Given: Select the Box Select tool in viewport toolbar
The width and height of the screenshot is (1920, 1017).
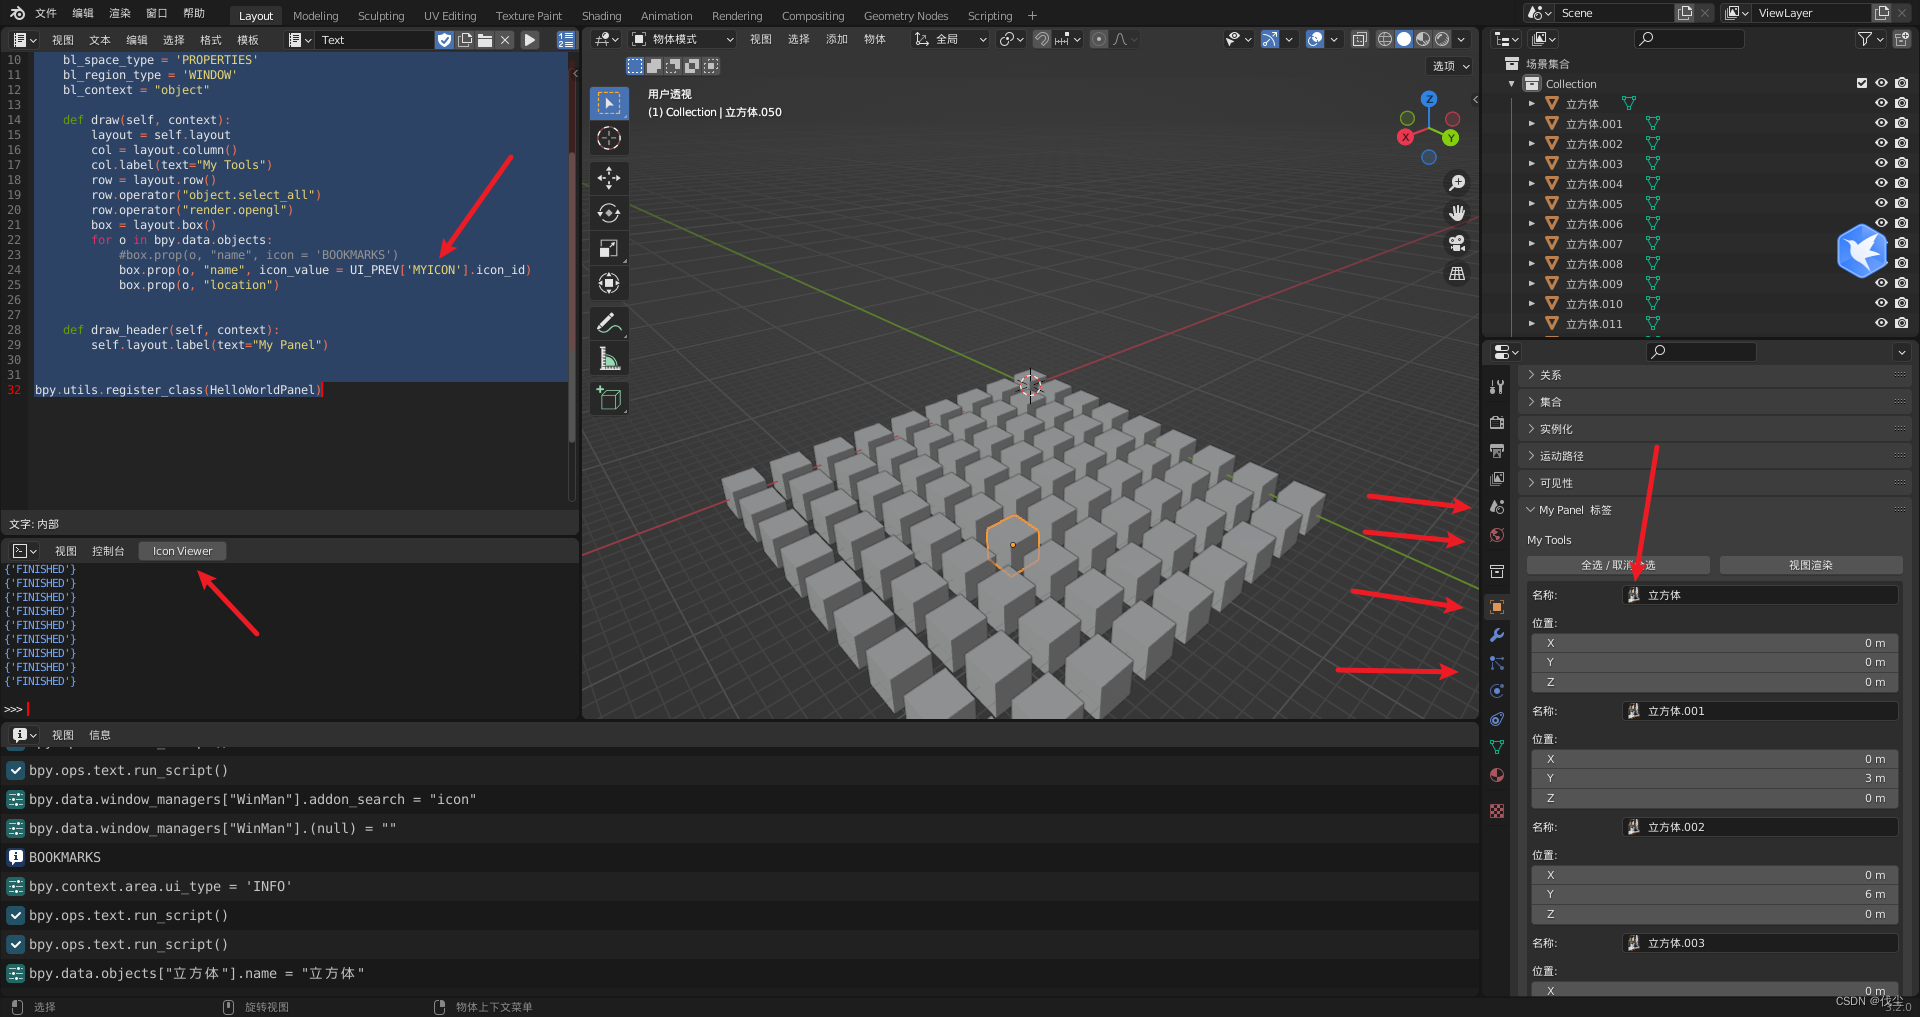Looking at the screenshot, I should tap(609, 103).
